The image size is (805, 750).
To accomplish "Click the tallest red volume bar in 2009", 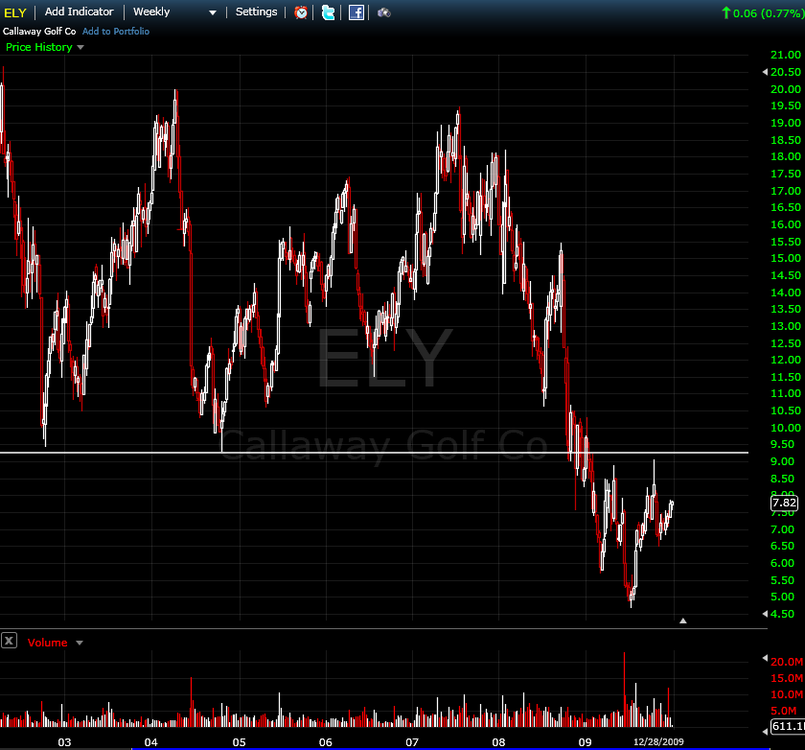I will point(624,689).
